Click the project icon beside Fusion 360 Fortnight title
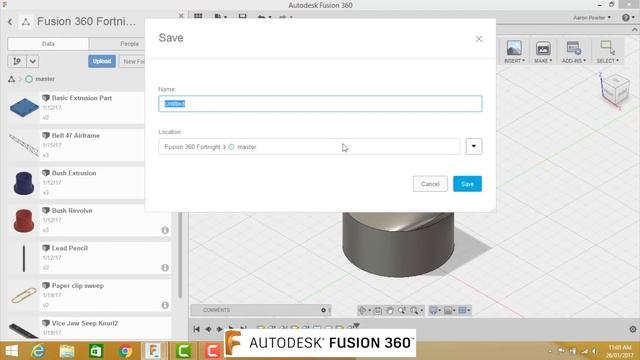This screenshot has height=360, width=640. [x=26, y=22]
